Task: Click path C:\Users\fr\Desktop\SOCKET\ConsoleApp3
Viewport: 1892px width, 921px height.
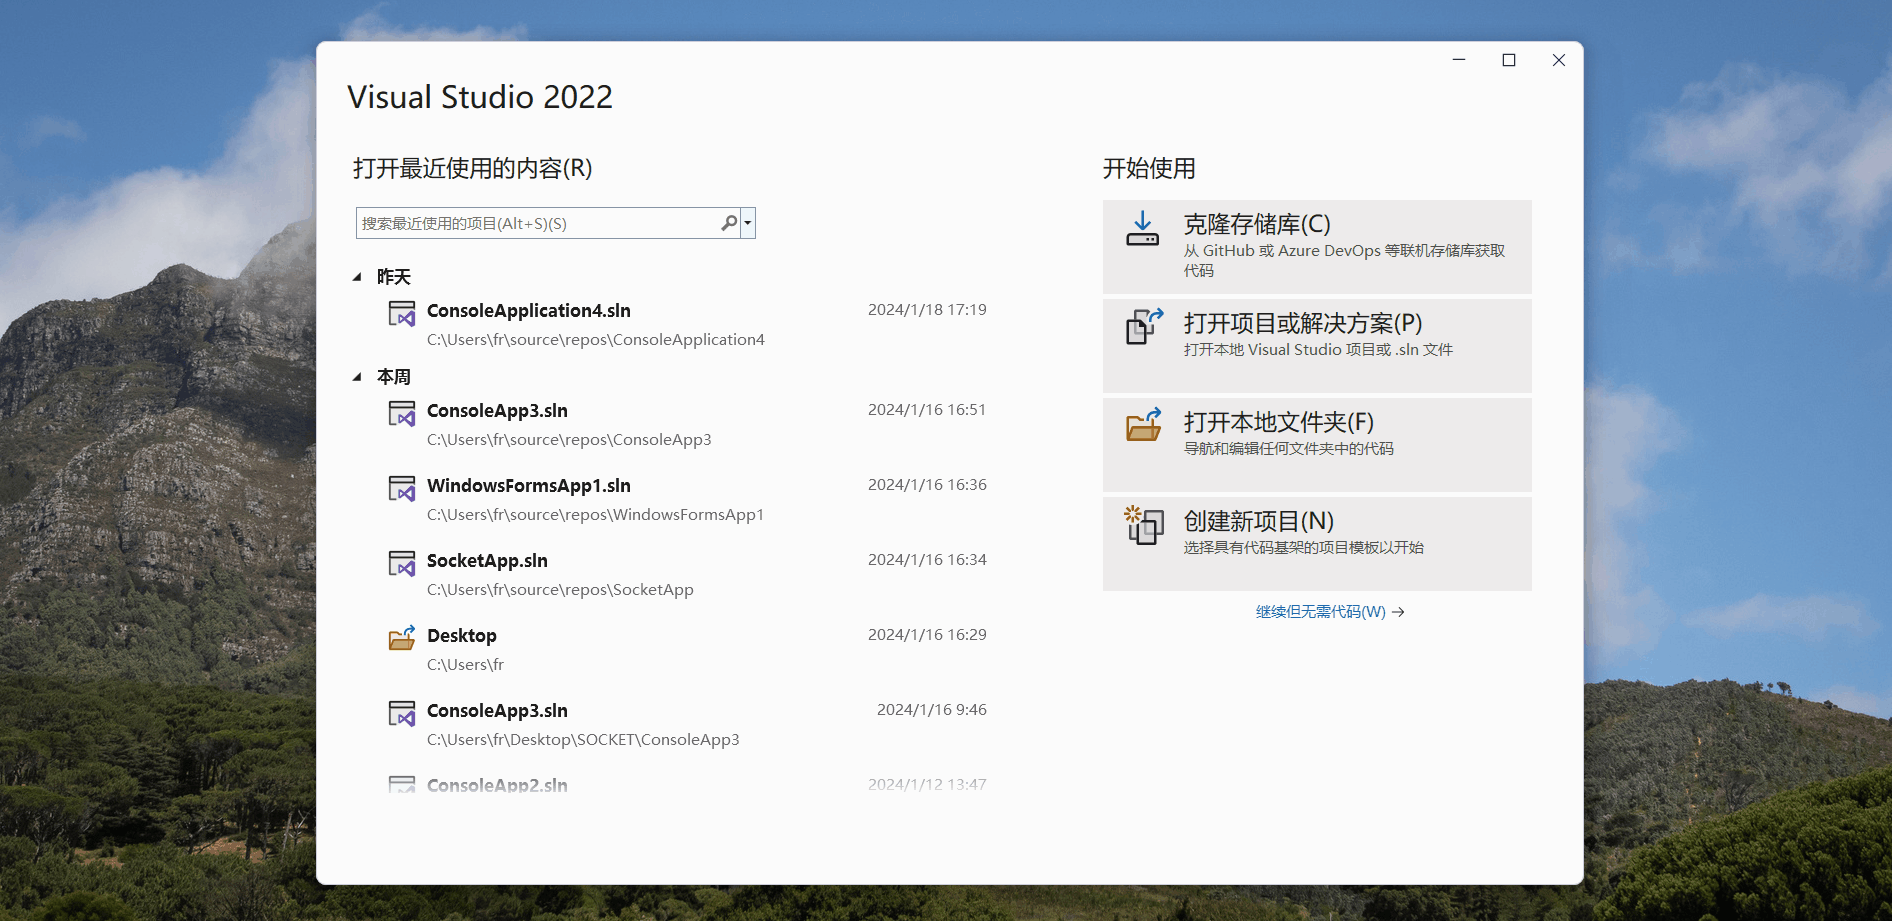Action: pyautogui.click(x=583, y=740)
